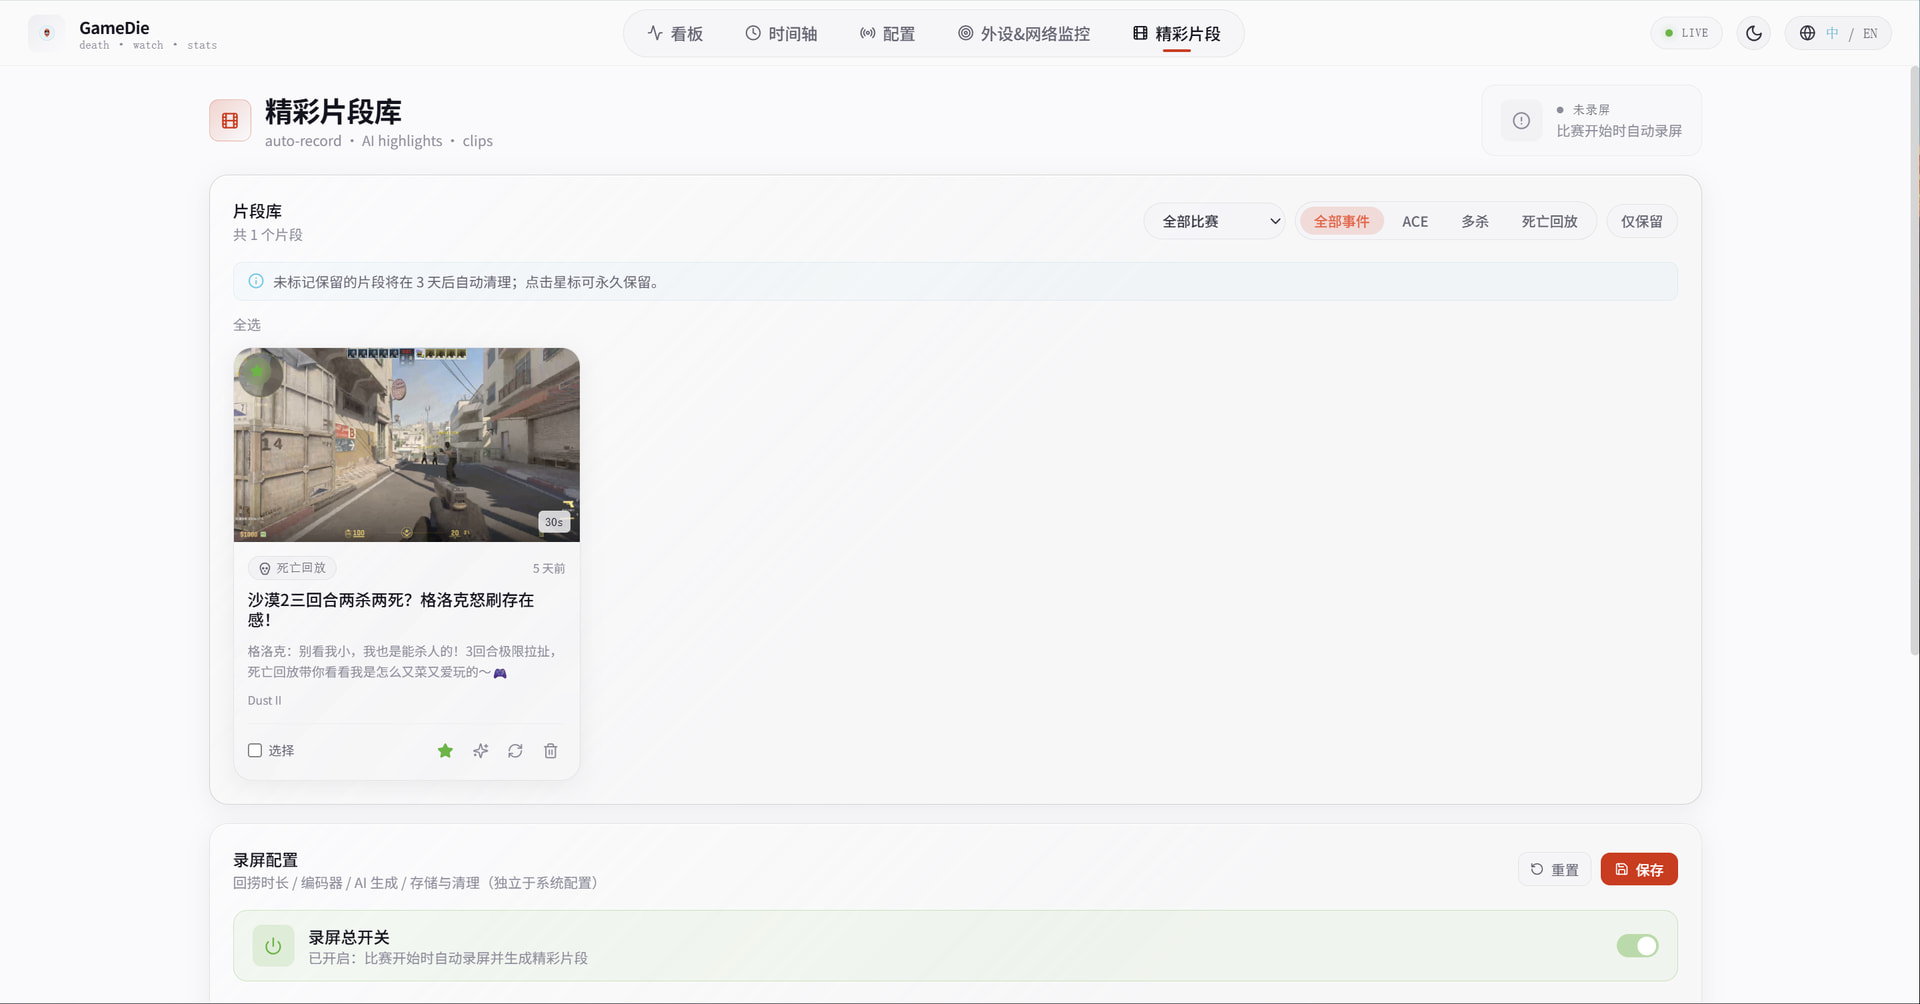
Task: Filter clips by ACE
Action: click(1415, 221)
